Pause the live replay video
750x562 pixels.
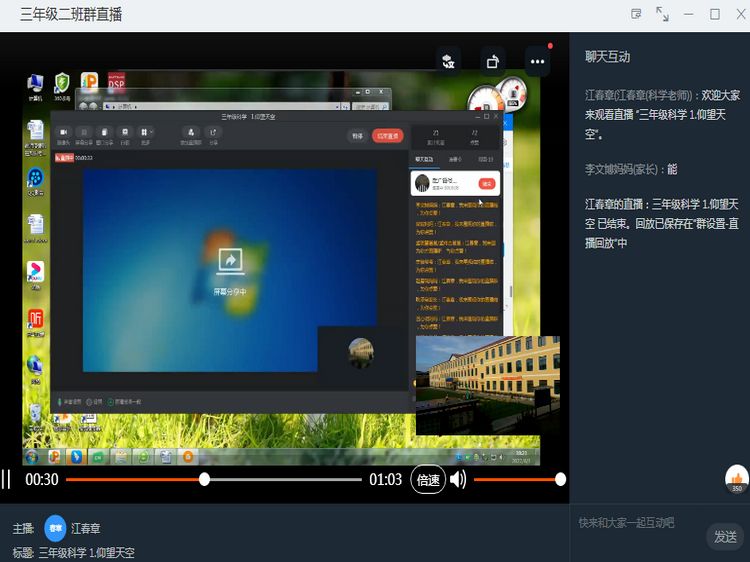[7, 480]
